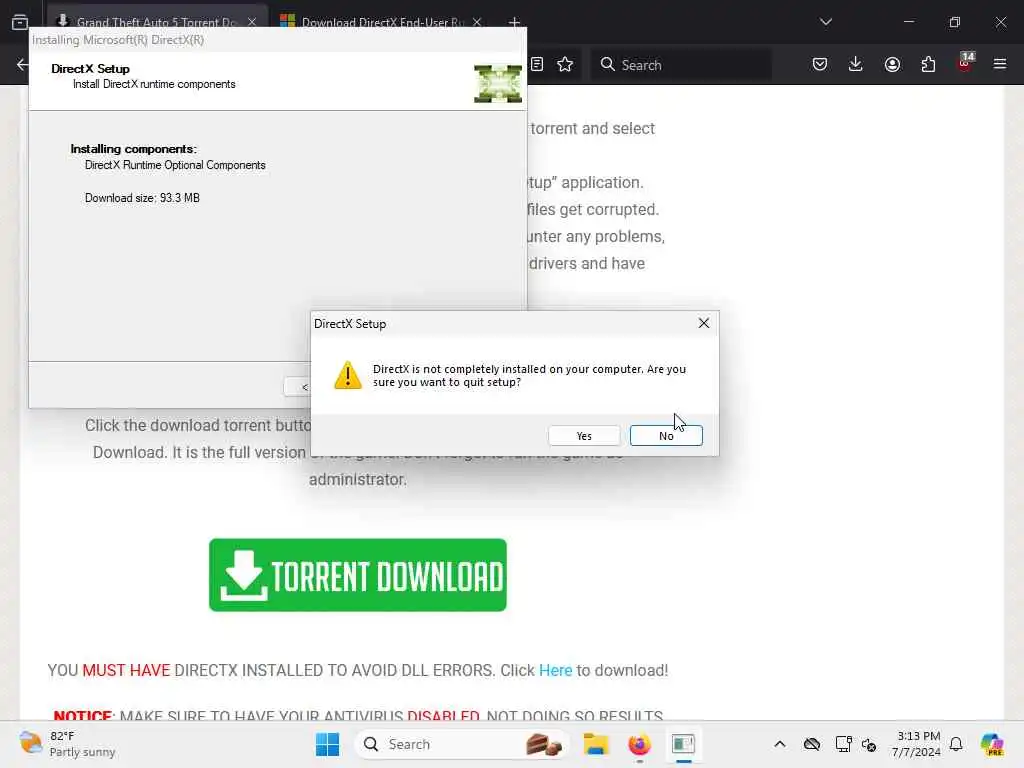Click the DirectX logo in the setup window
Screen dimensions: 1024x768
pyautogui.click(x=498, y=84)
